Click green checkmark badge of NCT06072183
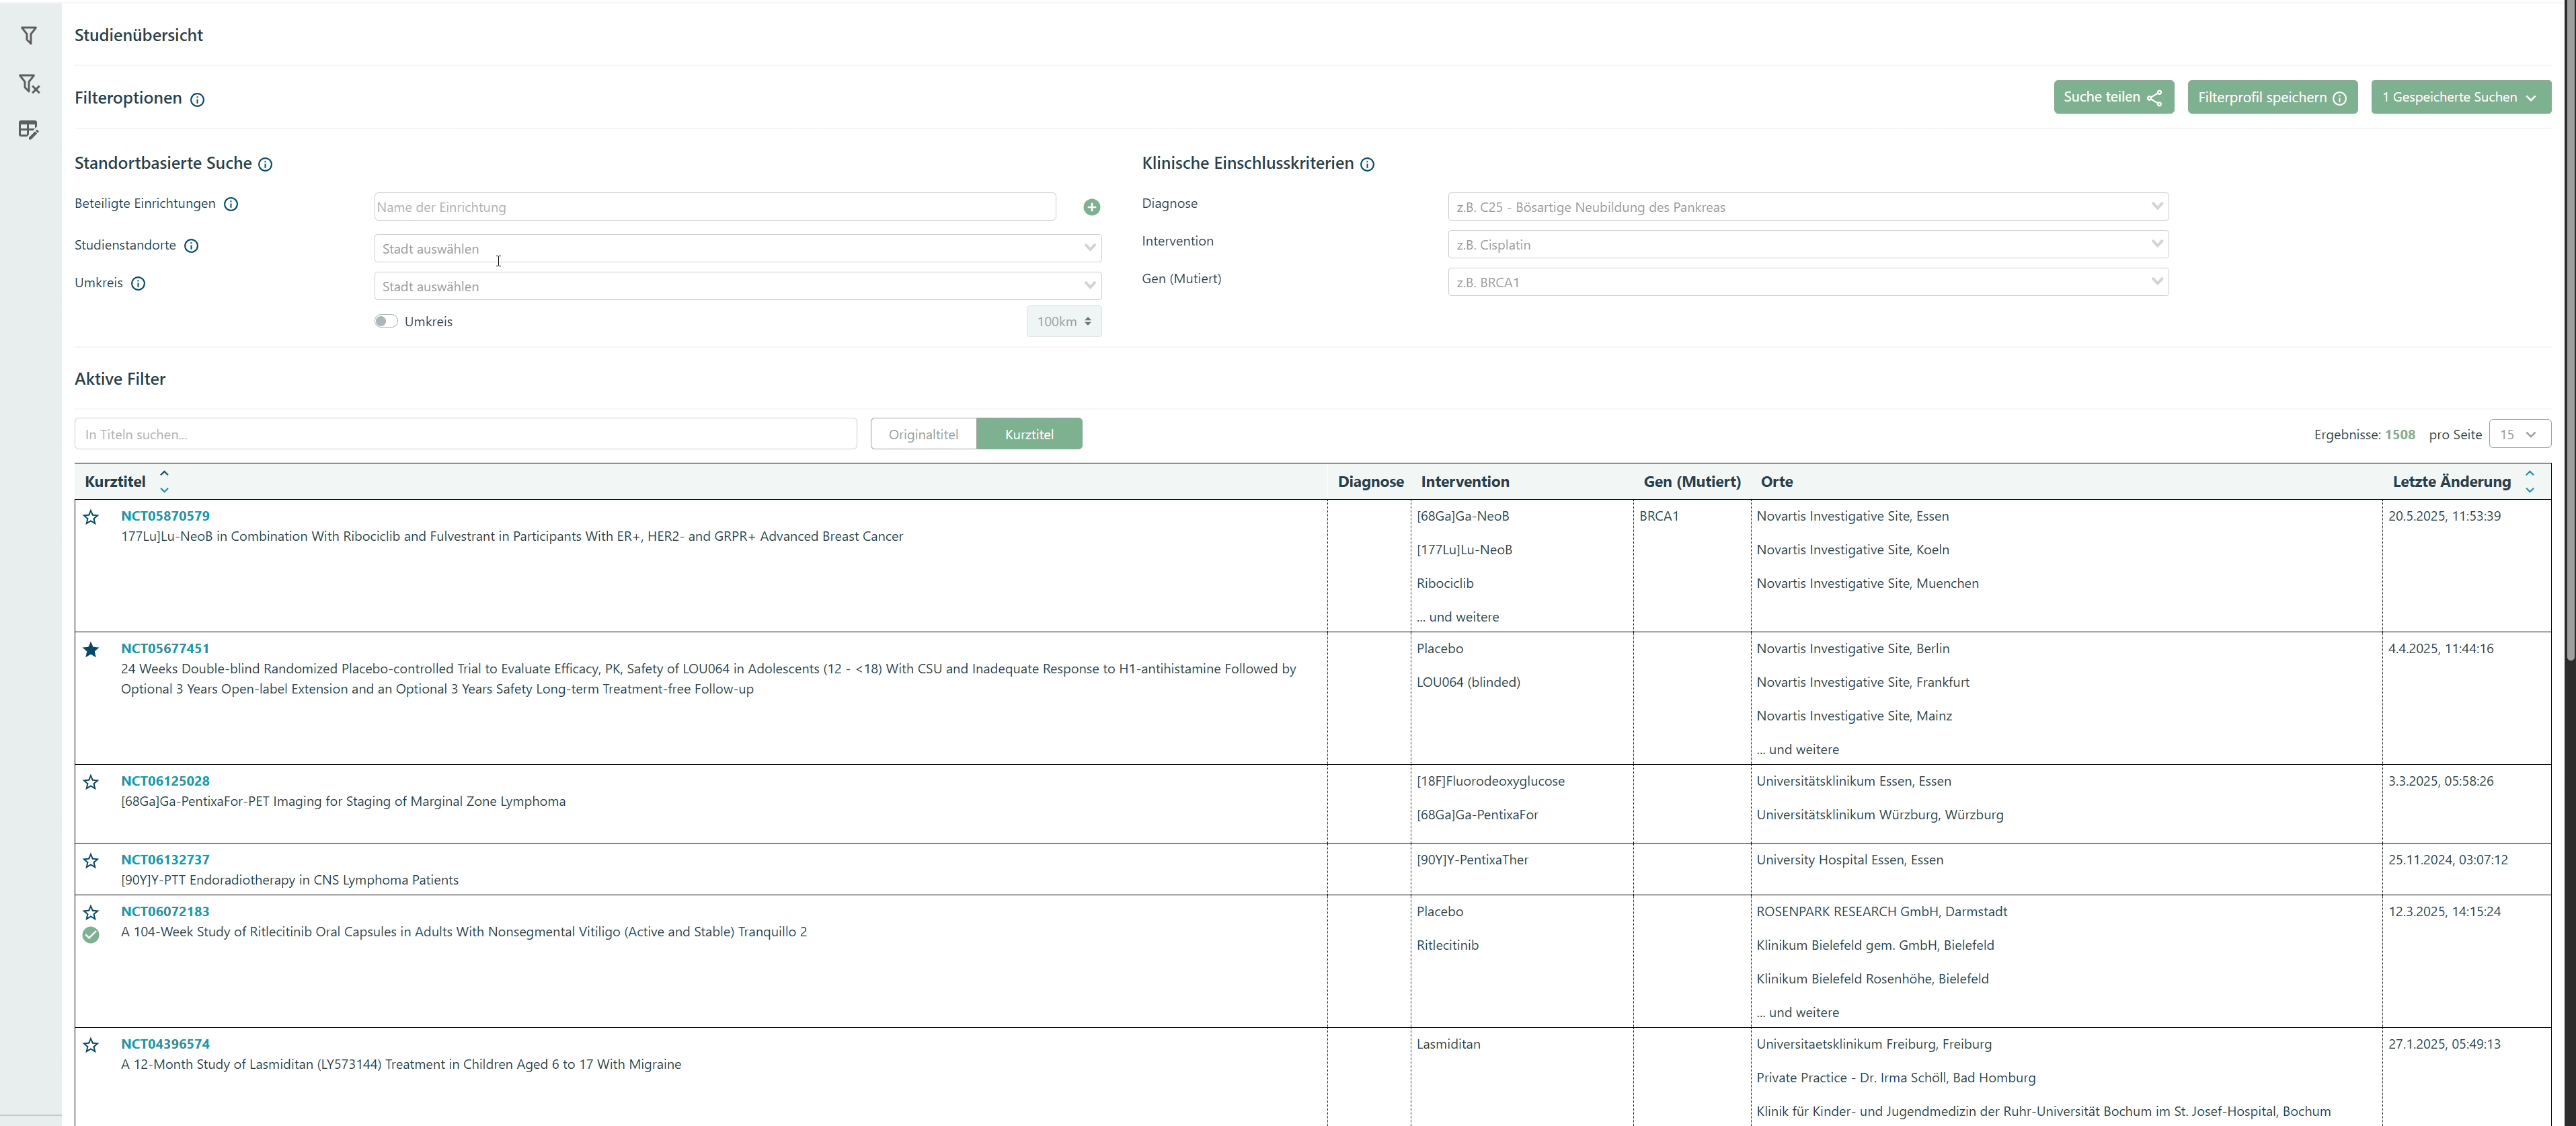 91,935
